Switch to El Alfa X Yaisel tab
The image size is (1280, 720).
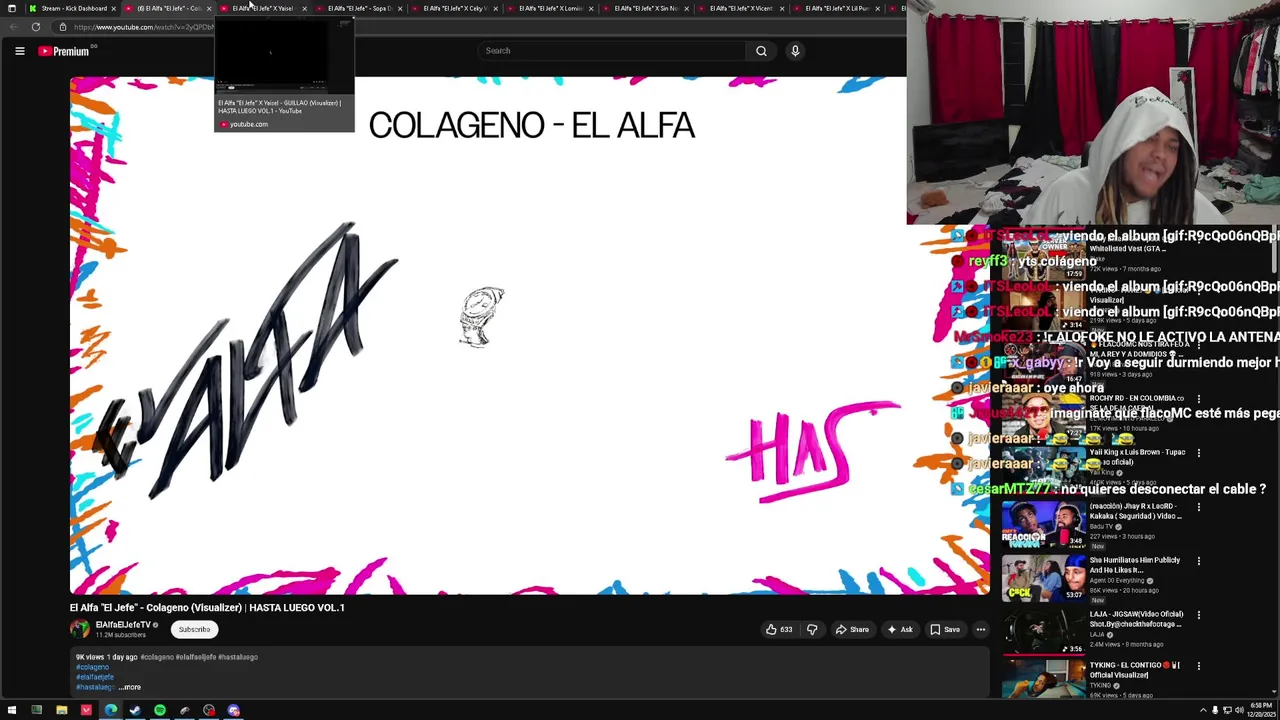point(262,8)
